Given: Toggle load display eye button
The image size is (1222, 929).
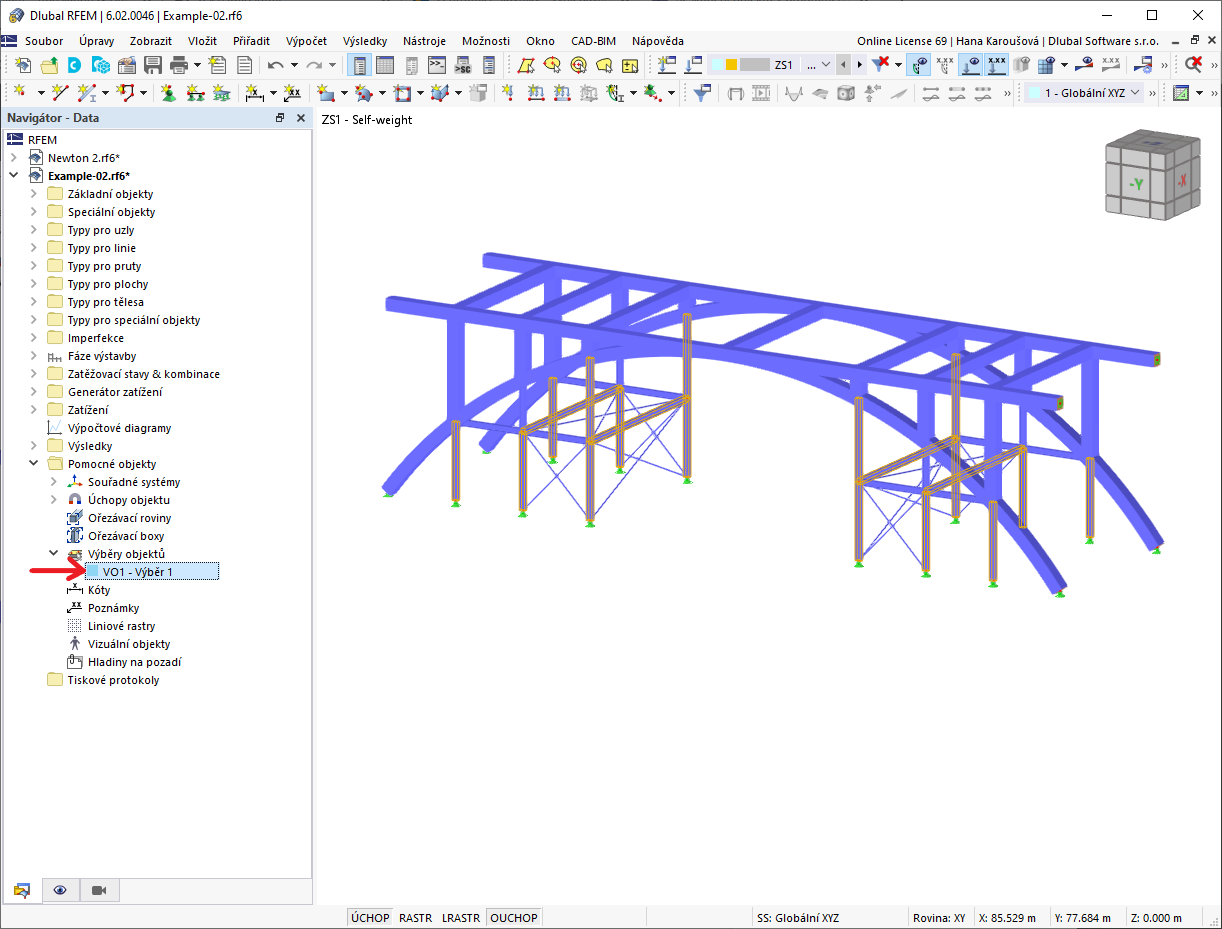Looking at the screenshot, I should 971,65.
